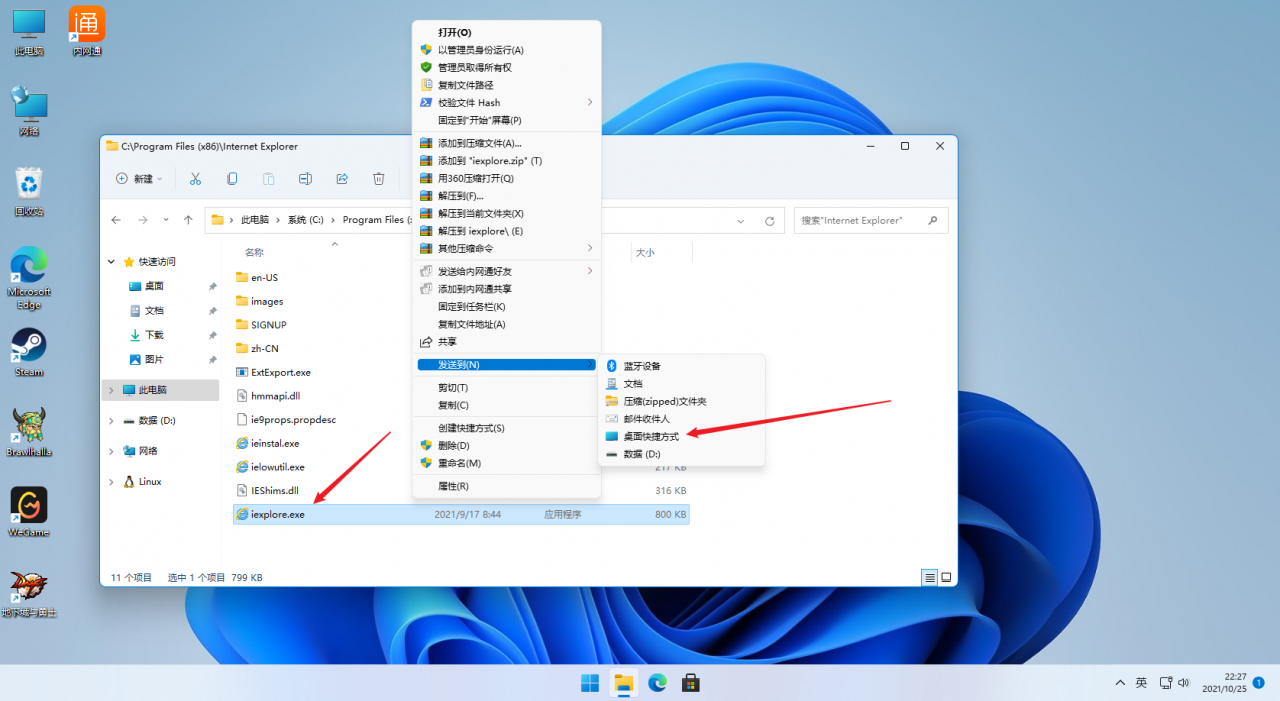Open Steam desktop shortcut
Image resolution: width=1280 pixels, height=701 pixels.
[29, 352]
